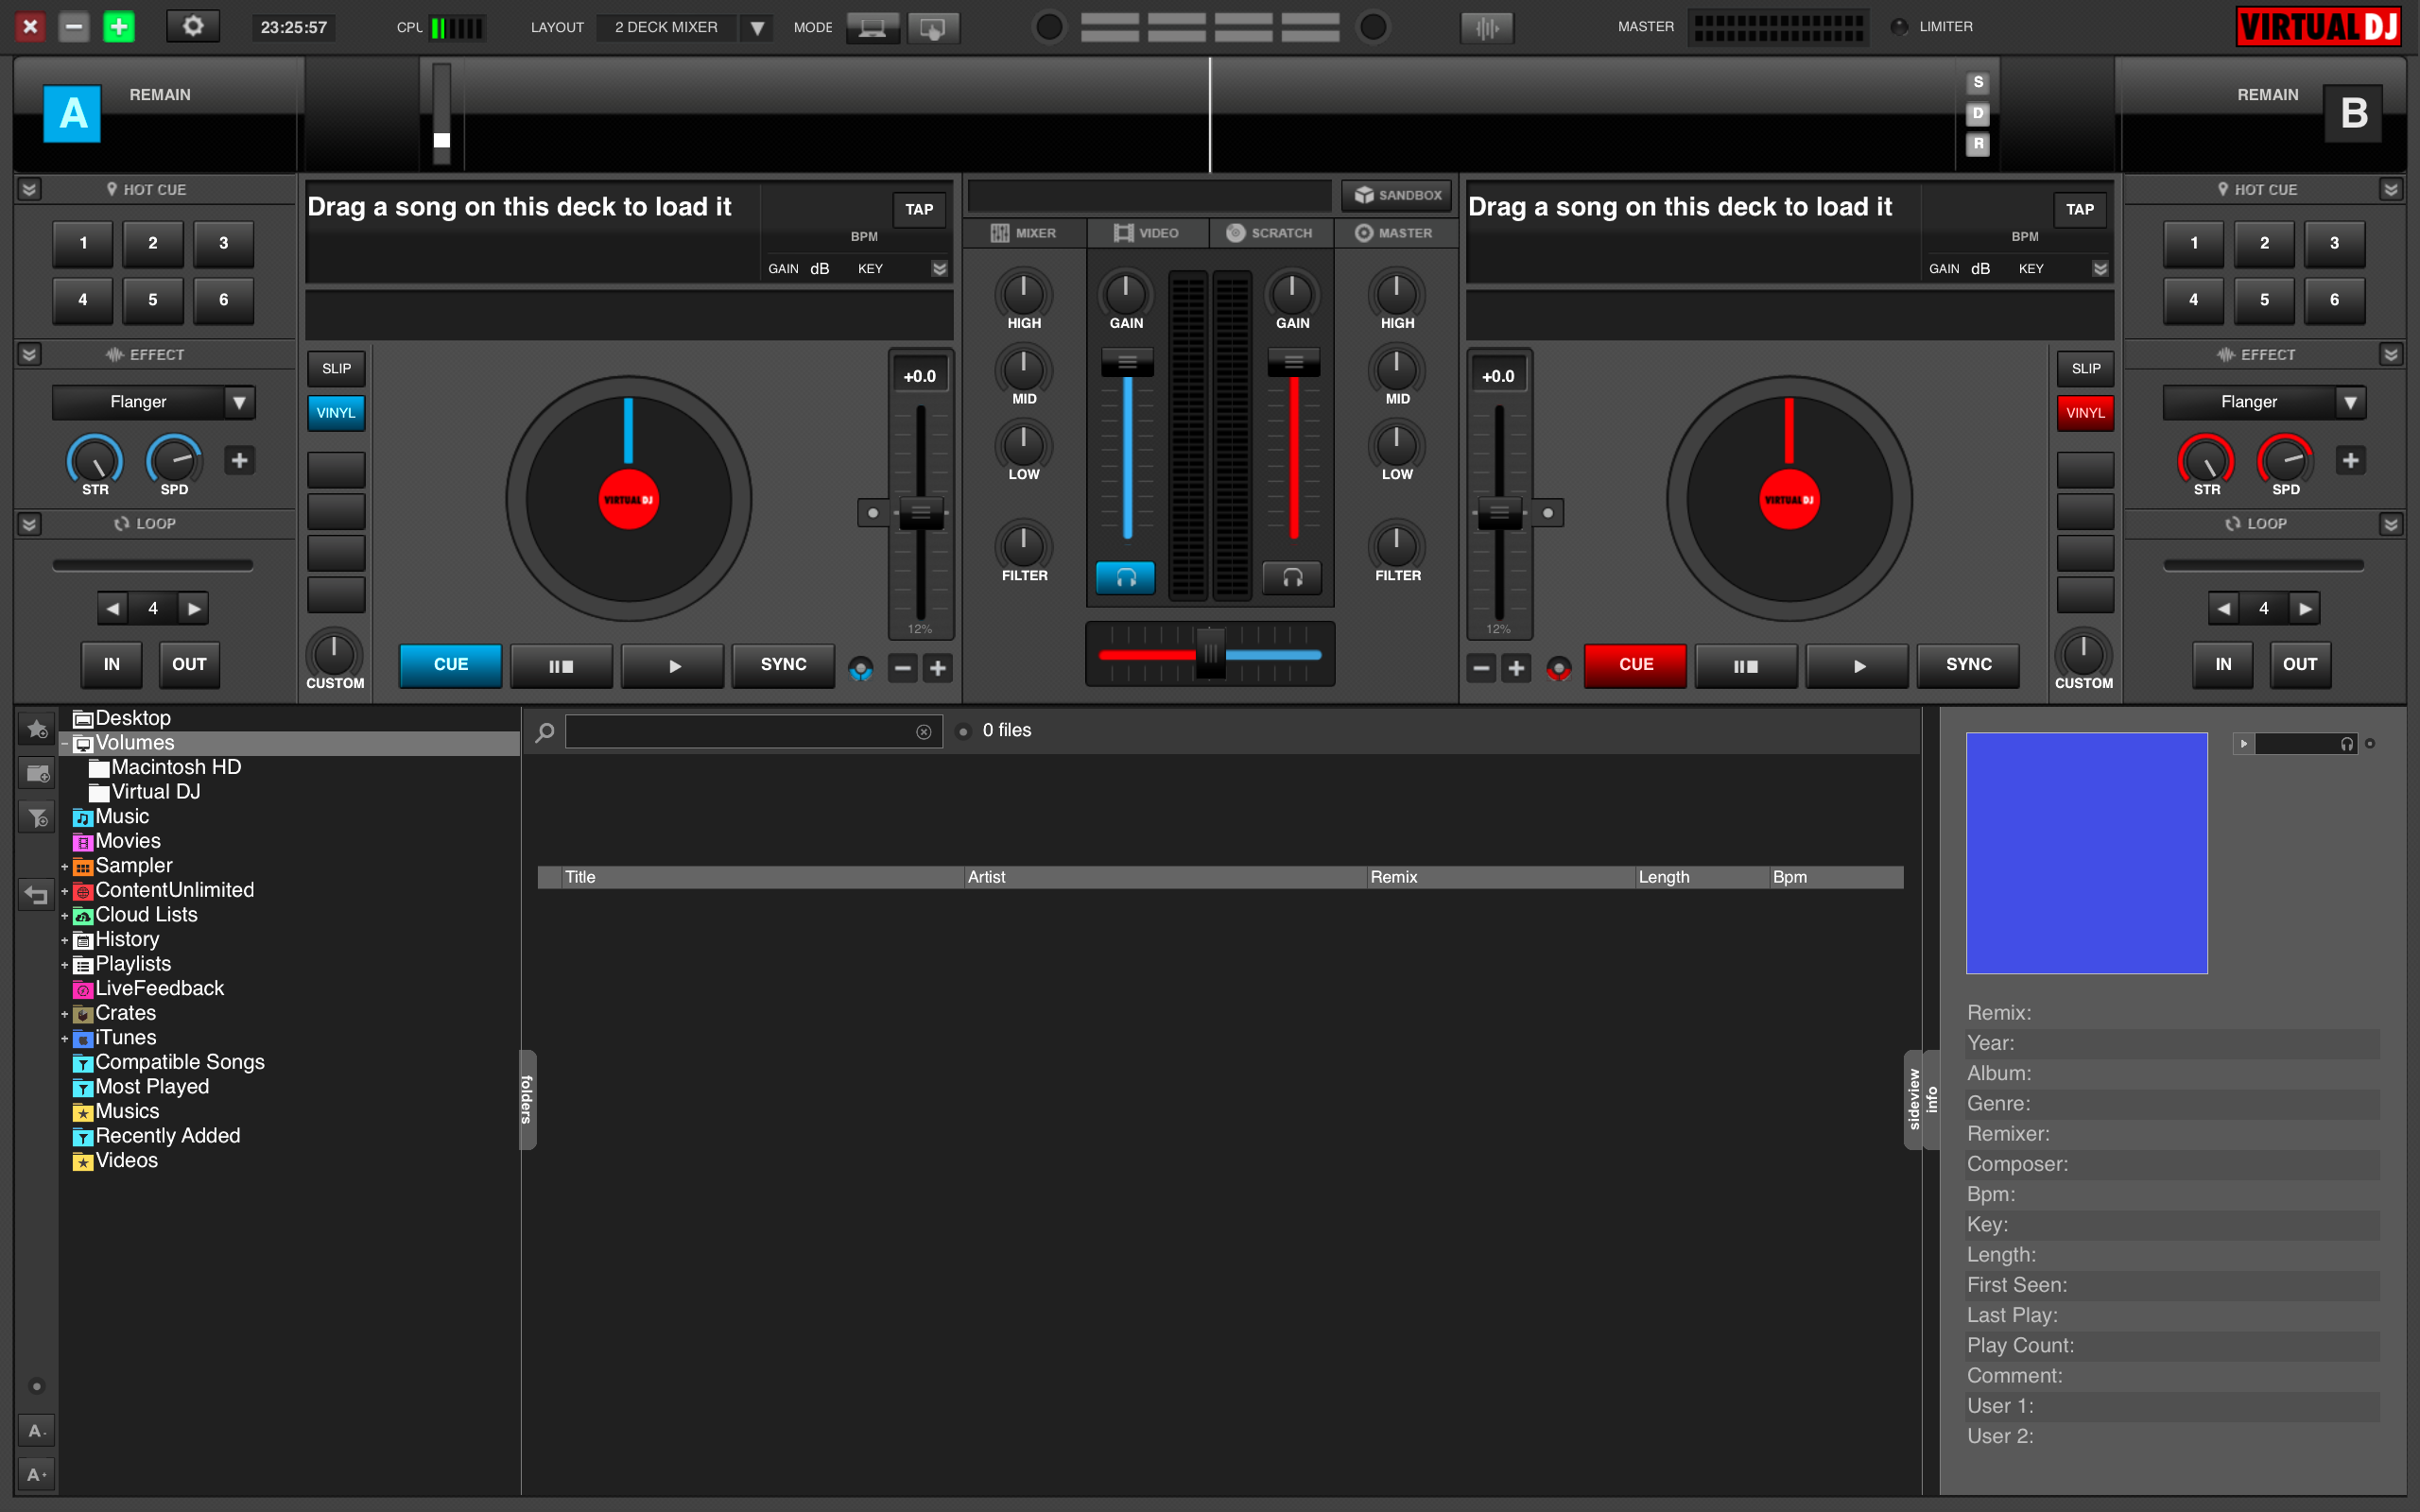Screen dimensions: 2420x1512
Task: Drag the crossfader slider left
Action: [1209, 651]
